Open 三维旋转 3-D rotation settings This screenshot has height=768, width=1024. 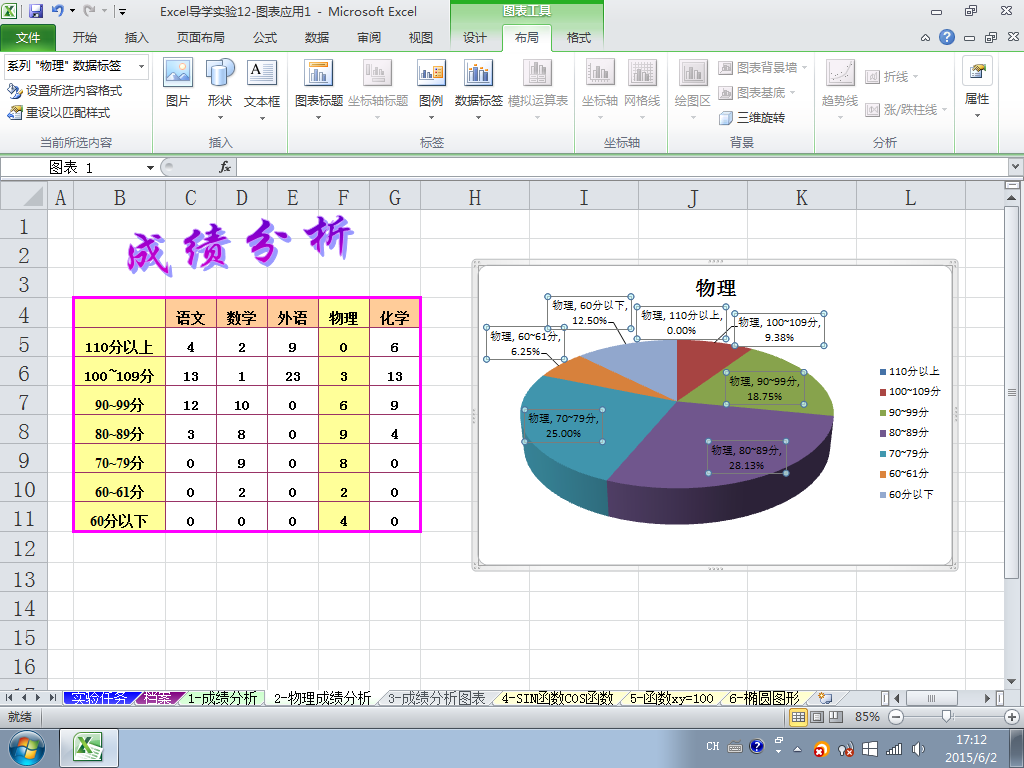click(x=752, y=118)
